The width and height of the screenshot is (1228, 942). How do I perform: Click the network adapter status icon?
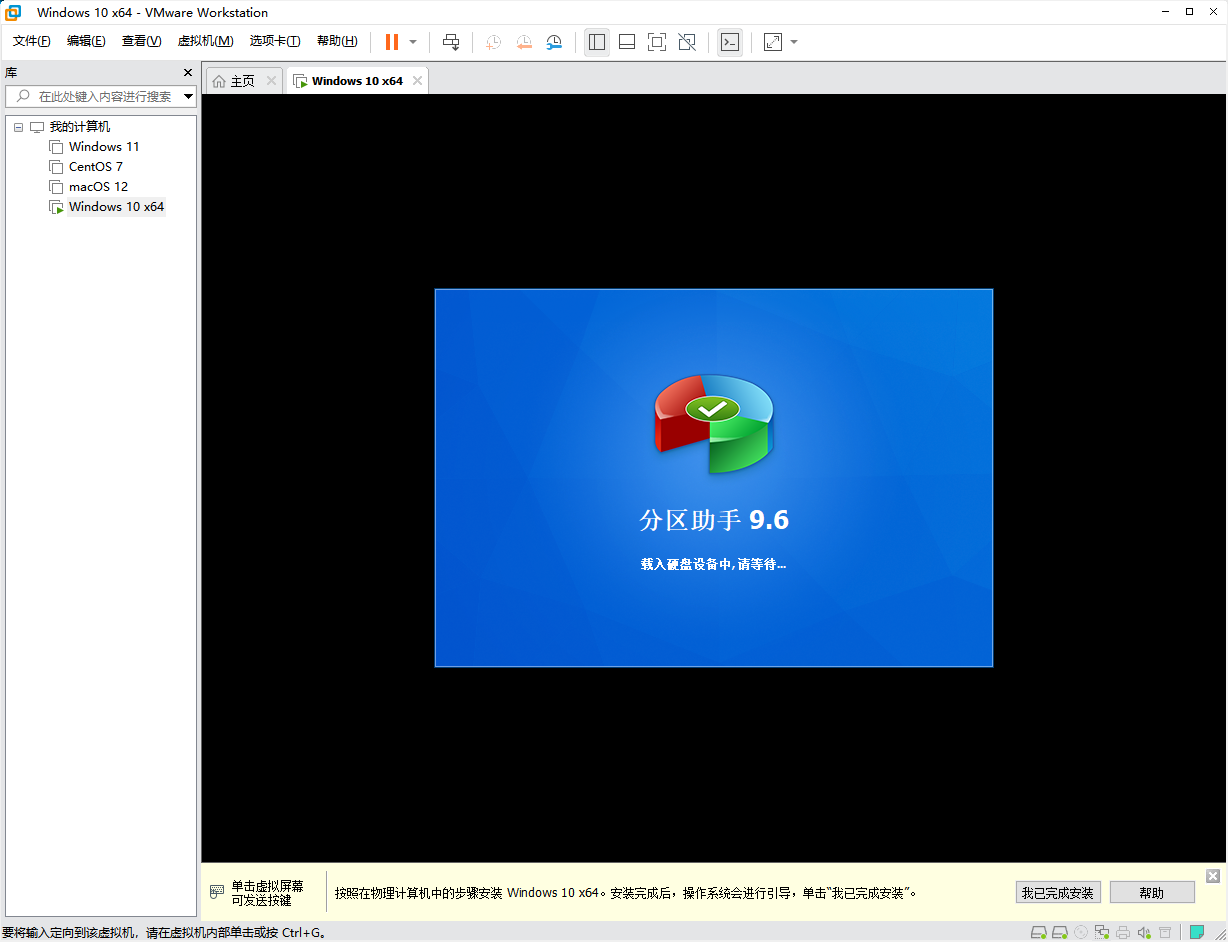[x=1102, y=932]
